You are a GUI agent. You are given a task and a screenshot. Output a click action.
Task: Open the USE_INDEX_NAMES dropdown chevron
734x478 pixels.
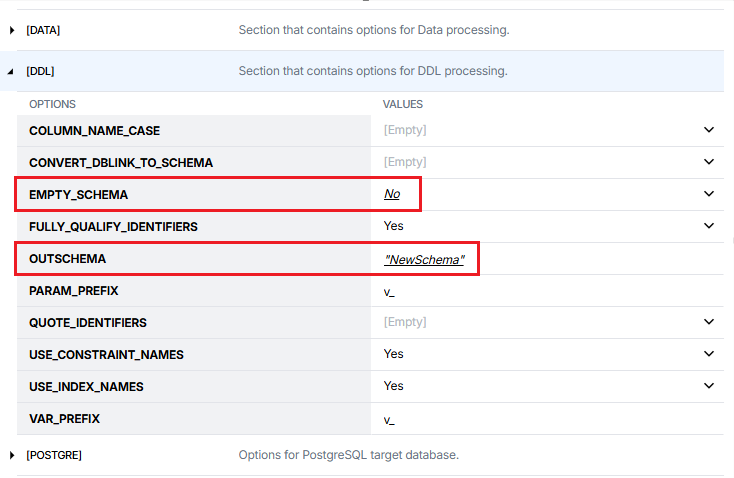point(709,386)
